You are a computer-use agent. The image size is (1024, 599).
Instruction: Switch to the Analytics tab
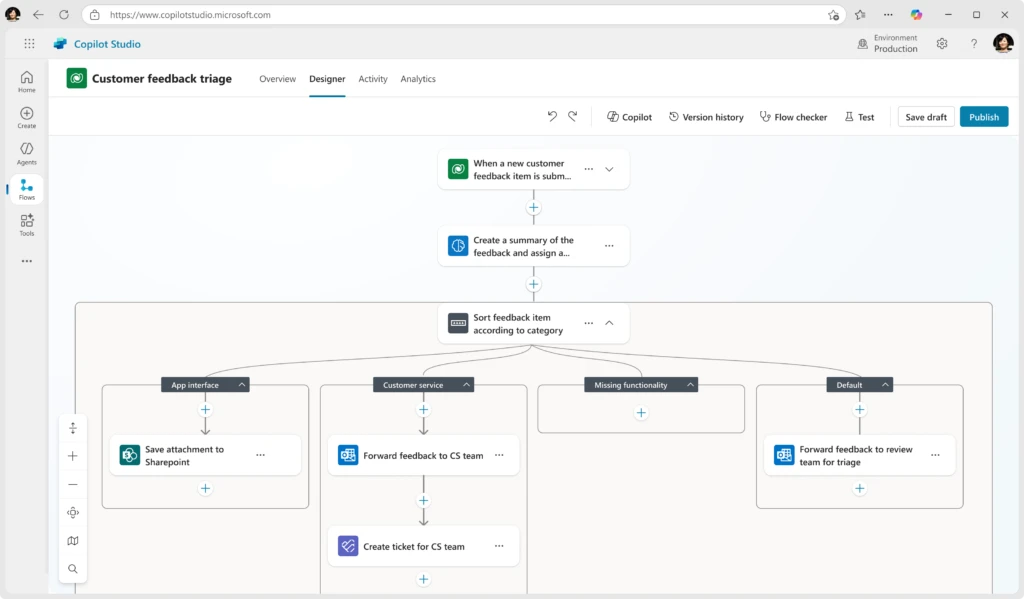pos(418,79)
